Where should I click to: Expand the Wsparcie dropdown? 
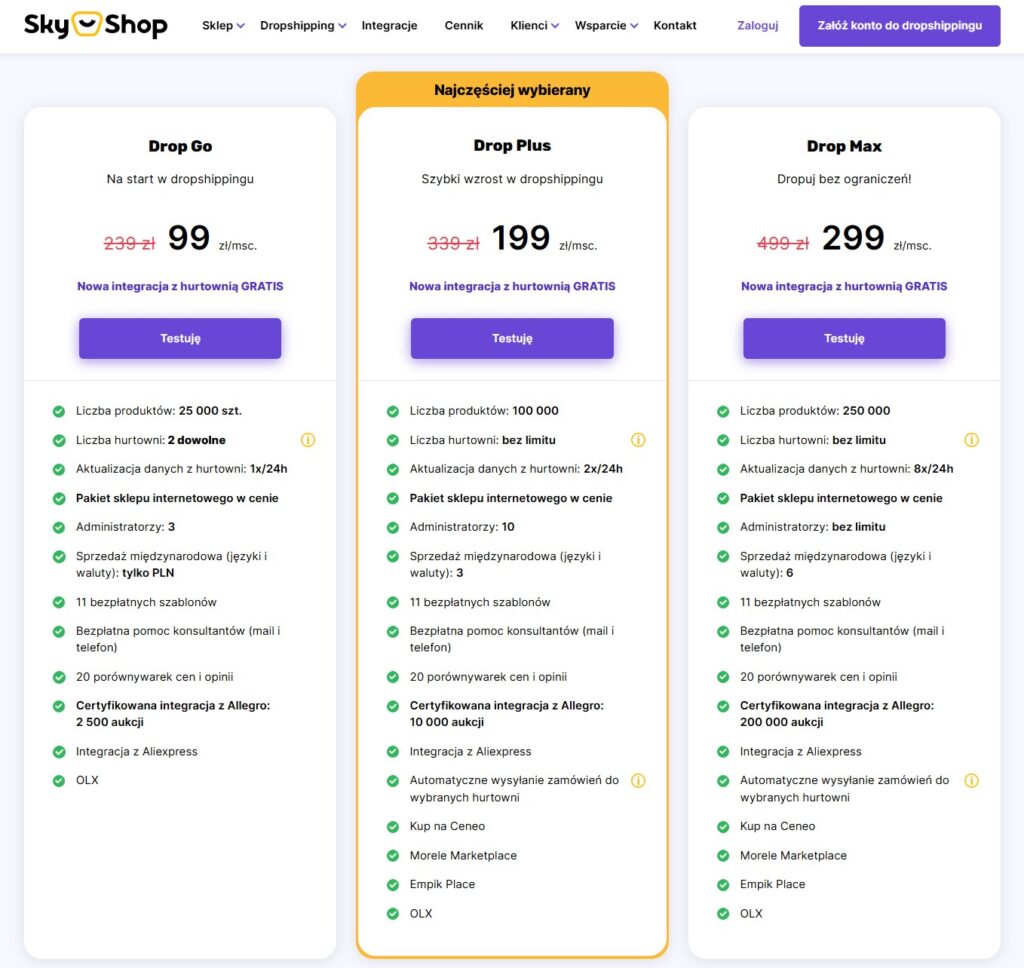pos(604,26)
